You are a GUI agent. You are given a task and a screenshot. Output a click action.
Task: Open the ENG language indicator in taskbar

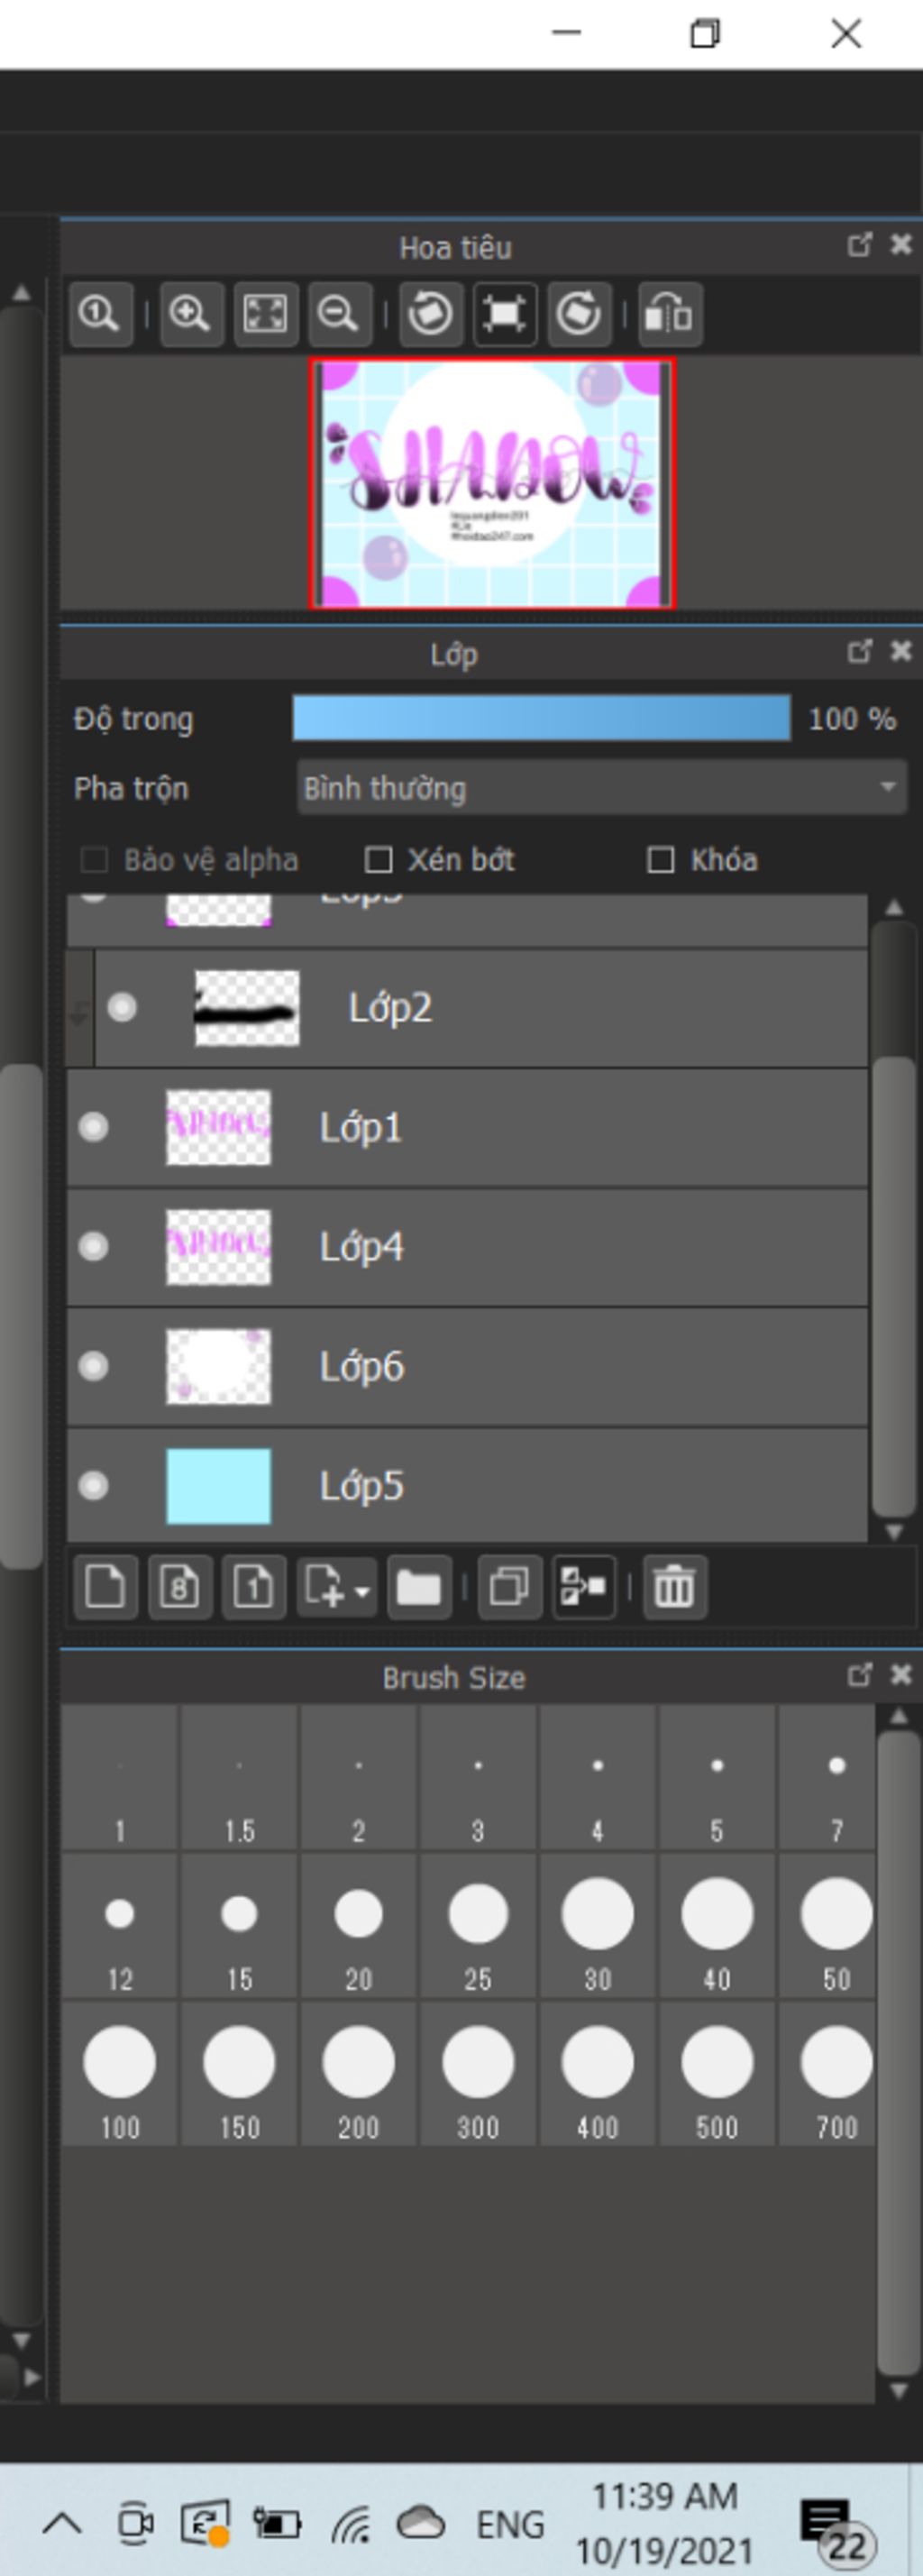tap(510, 2525)
